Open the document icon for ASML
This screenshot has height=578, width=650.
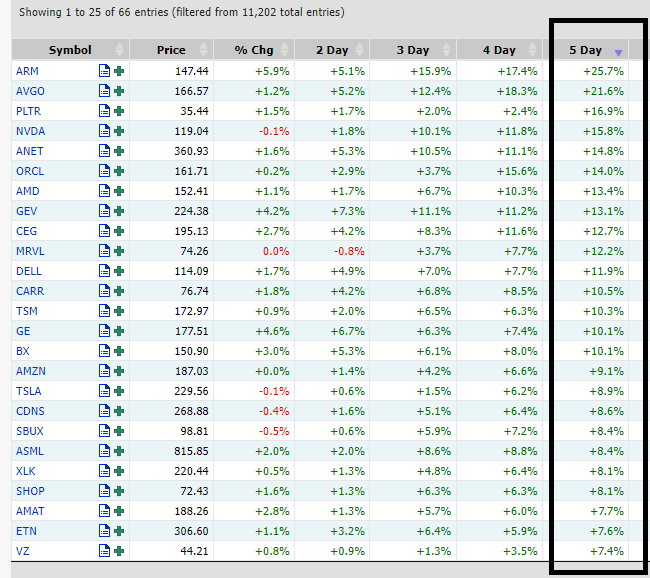pos(104,451)
